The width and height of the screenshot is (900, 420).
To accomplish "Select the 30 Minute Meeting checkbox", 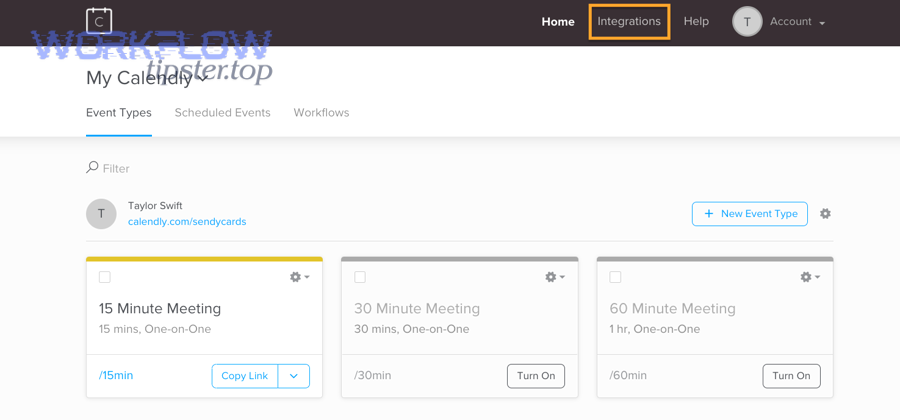I will point(360,277).
